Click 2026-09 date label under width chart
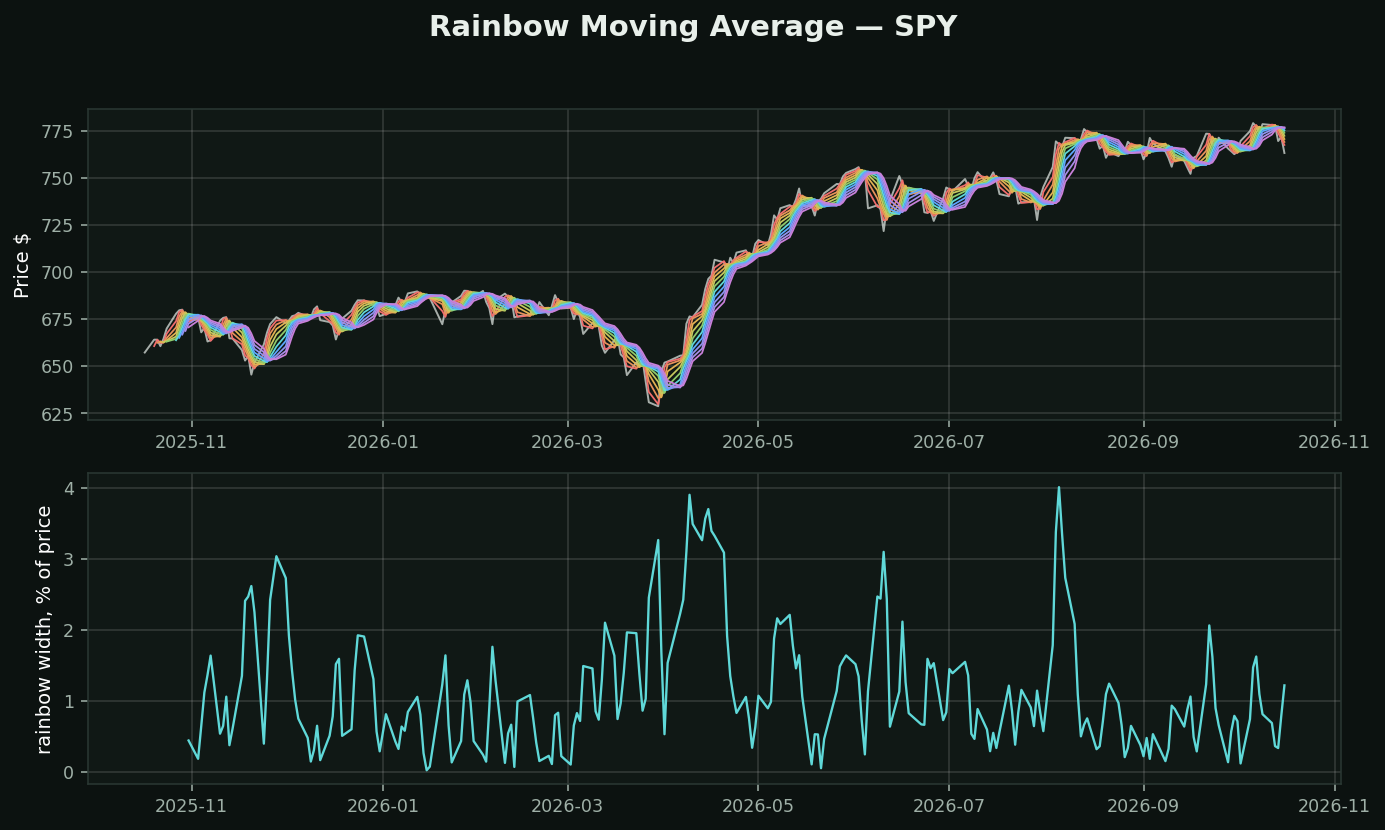This screenshot has width=1385, height=830. click(x=1143, y=805)
